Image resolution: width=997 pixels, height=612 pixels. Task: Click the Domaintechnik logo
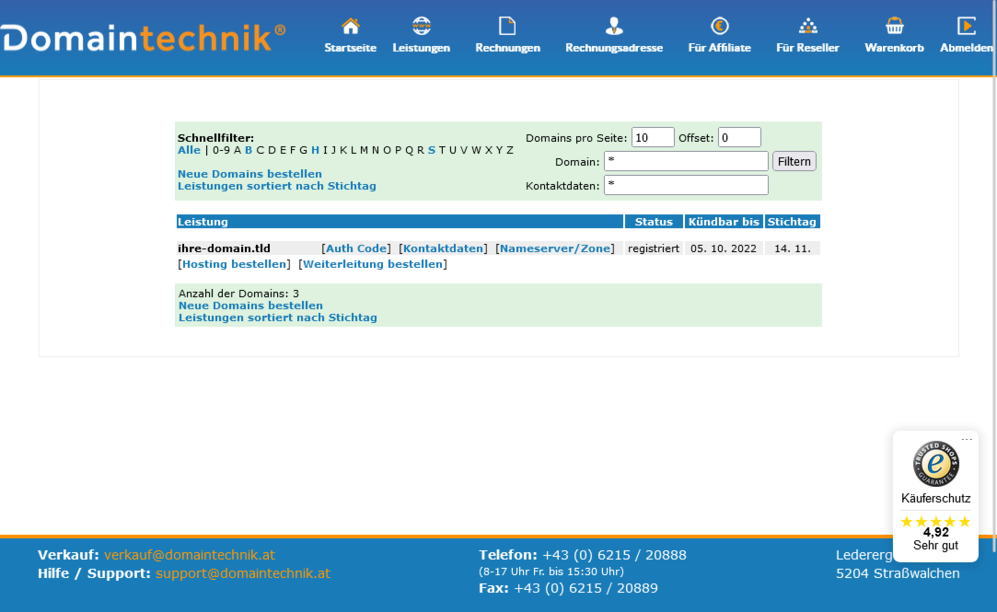pyautogui.click(x=143, y=38)
